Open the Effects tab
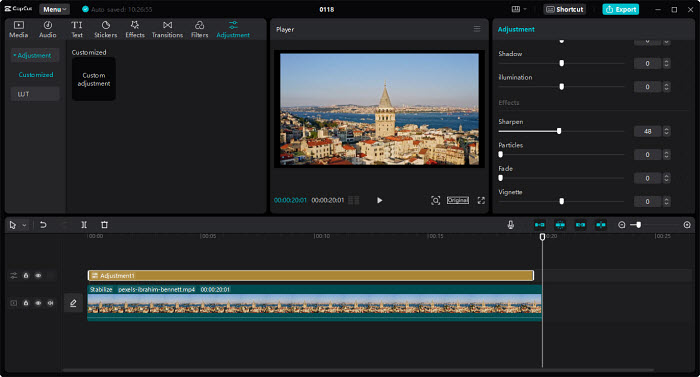This screenshot has width=700, height=377. tap(135, 29)
